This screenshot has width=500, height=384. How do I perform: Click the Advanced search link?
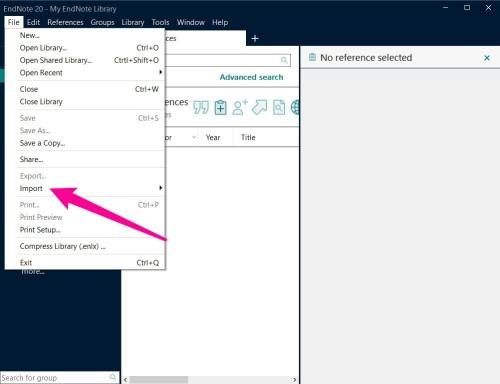[251, 77]
